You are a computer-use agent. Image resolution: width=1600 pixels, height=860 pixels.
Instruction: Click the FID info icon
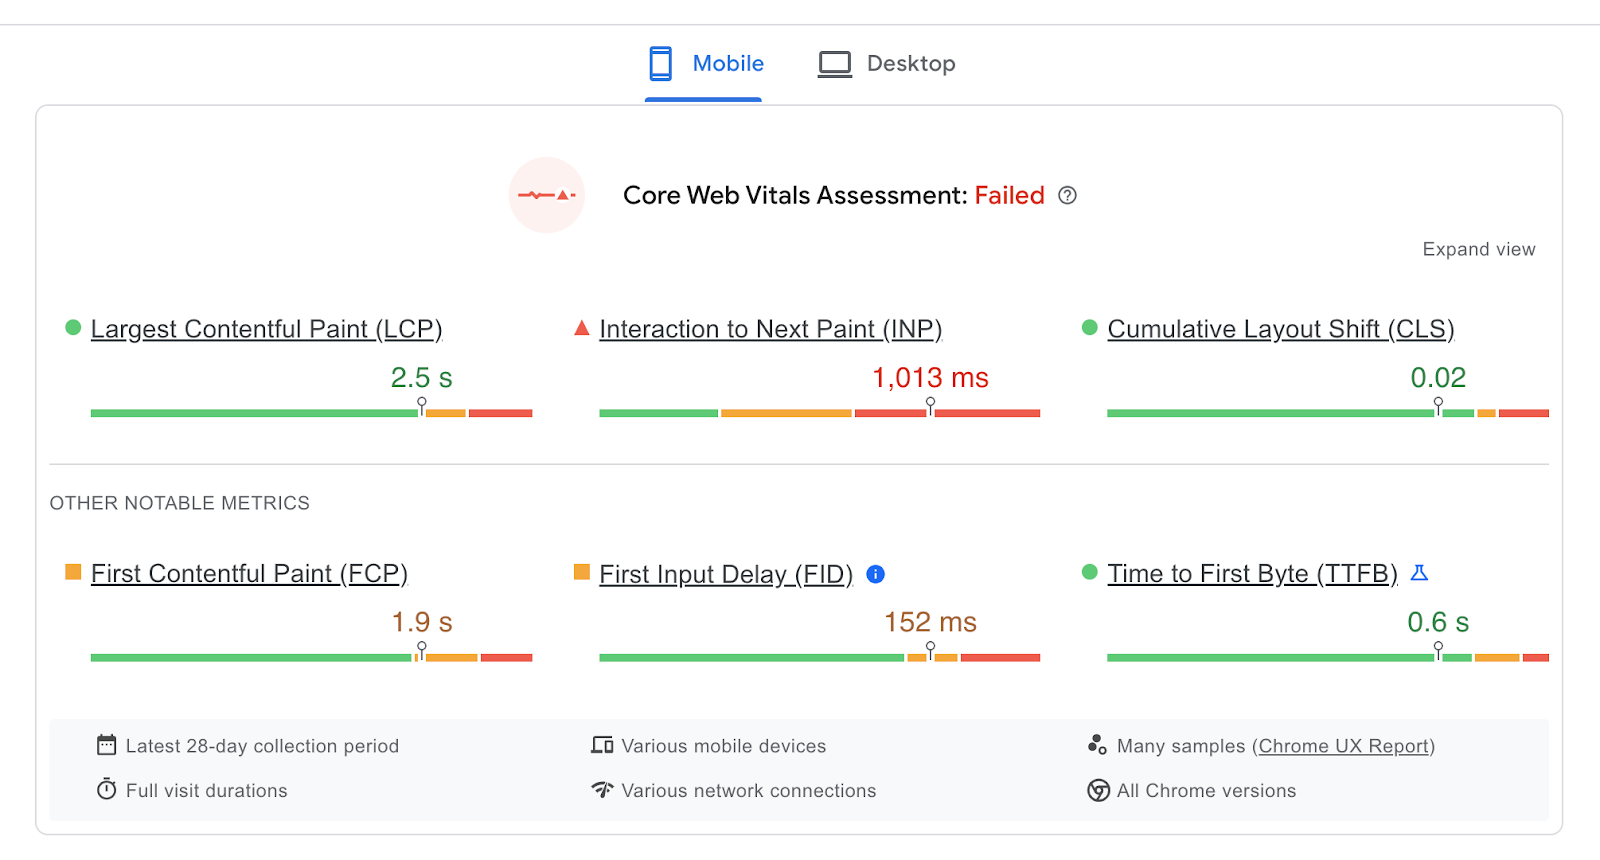click(876, 574)
